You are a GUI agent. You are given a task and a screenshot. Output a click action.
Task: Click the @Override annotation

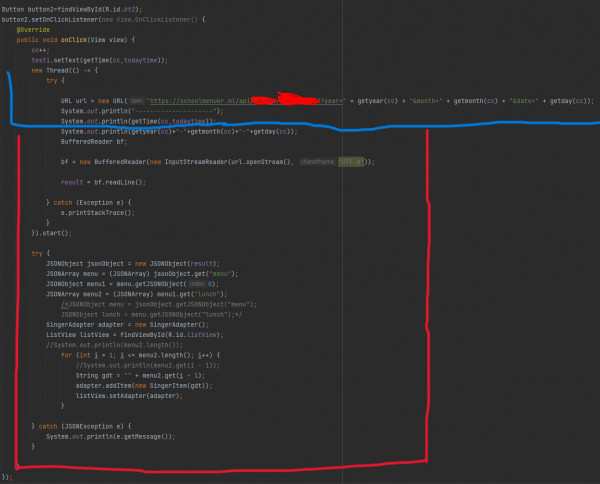pos(33,30)
